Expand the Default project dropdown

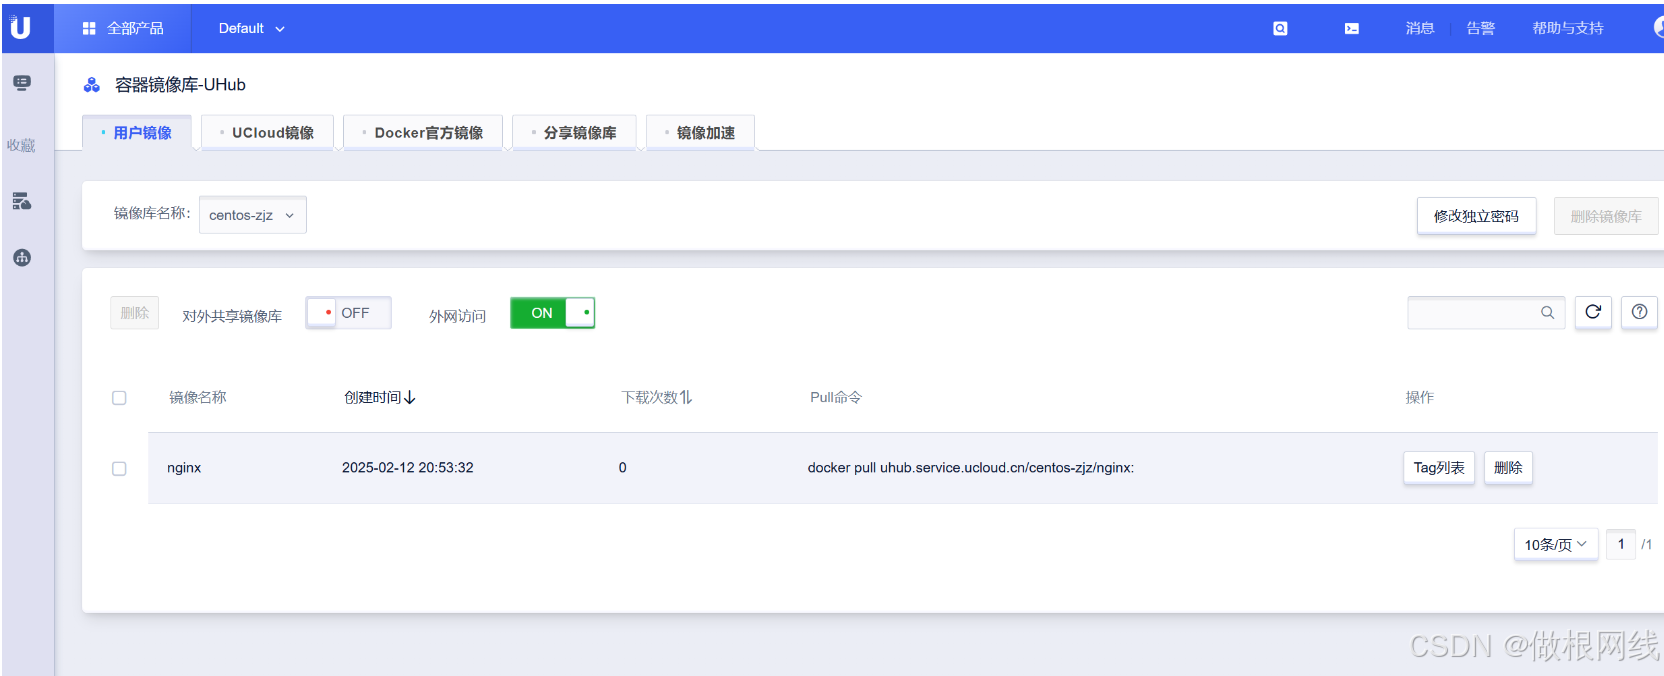tap(252, 28)
